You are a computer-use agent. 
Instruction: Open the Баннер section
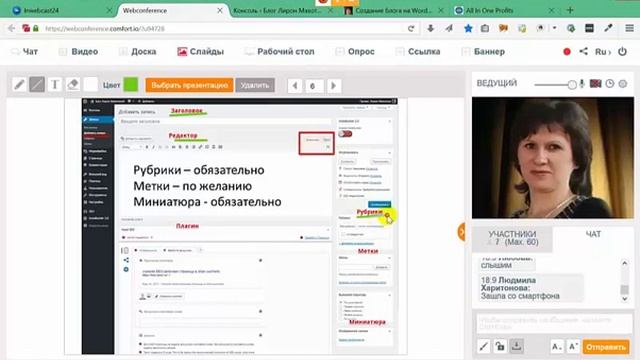click(483, 51)
